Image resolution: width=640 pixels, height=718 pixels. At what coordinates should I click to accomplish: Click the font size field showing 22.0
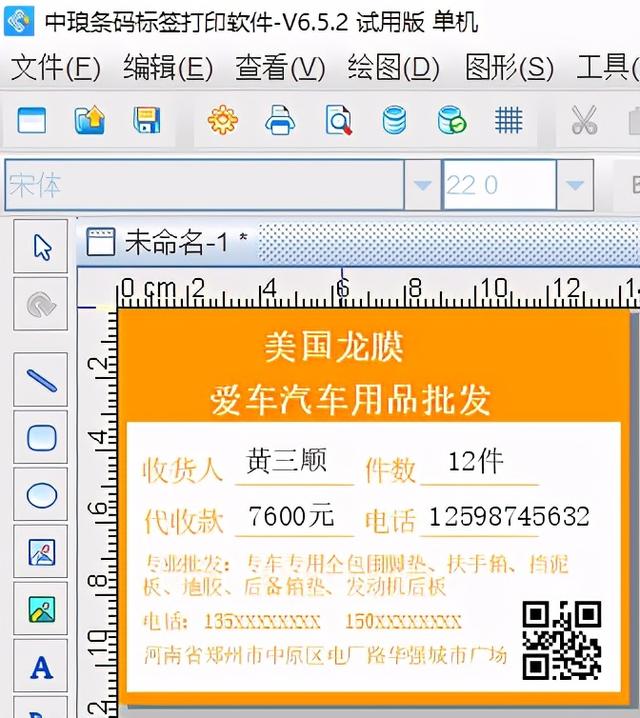point(499,185)
